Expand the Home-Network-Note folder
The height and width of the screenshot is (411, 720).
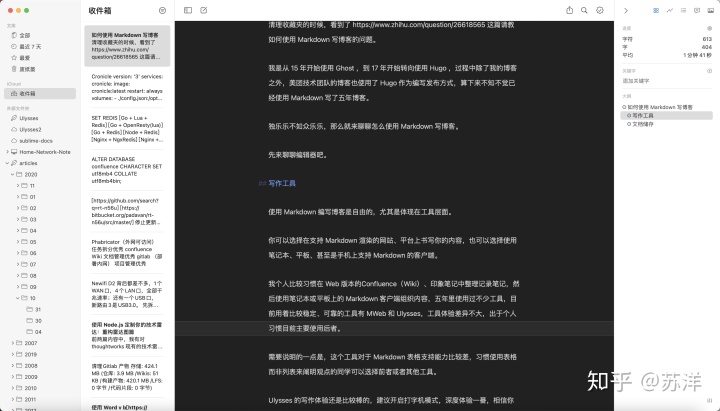pos(7,152)
